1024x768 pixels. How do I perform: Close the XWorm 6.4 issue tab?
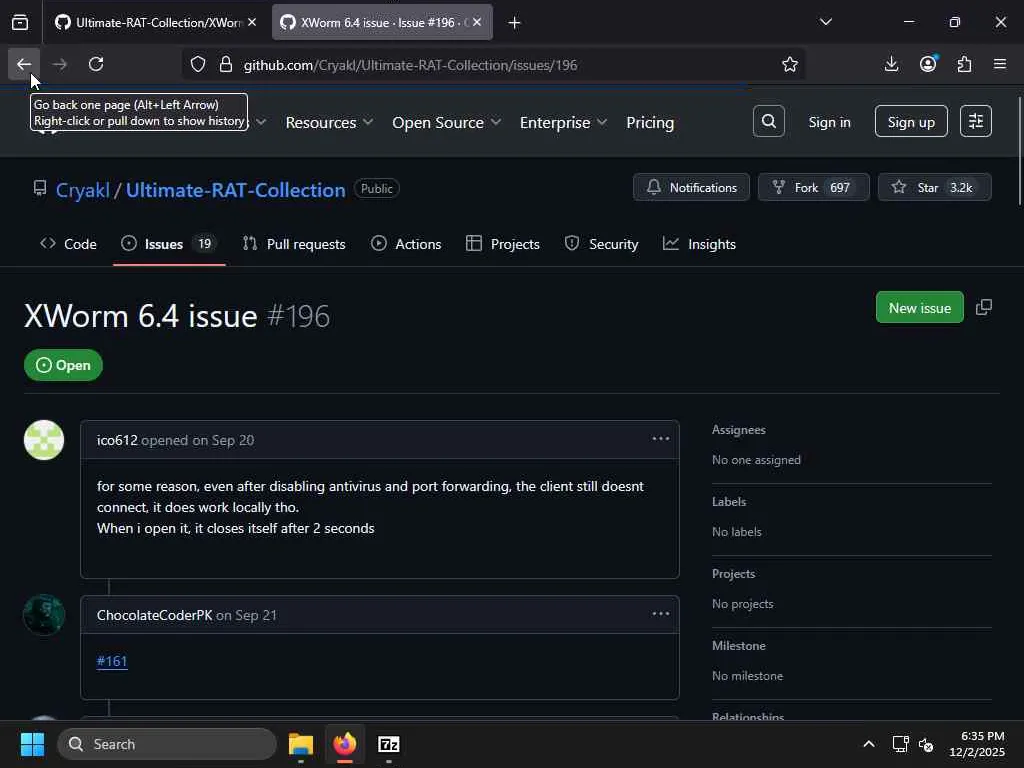tap(477, 22)
